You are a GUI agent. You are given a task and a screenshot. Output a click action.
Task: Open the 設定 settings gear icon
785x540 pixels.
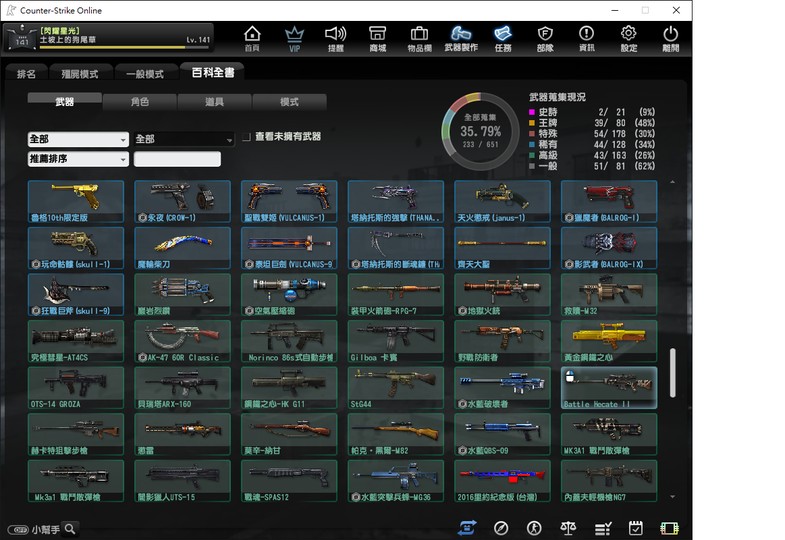coord(629,39)
